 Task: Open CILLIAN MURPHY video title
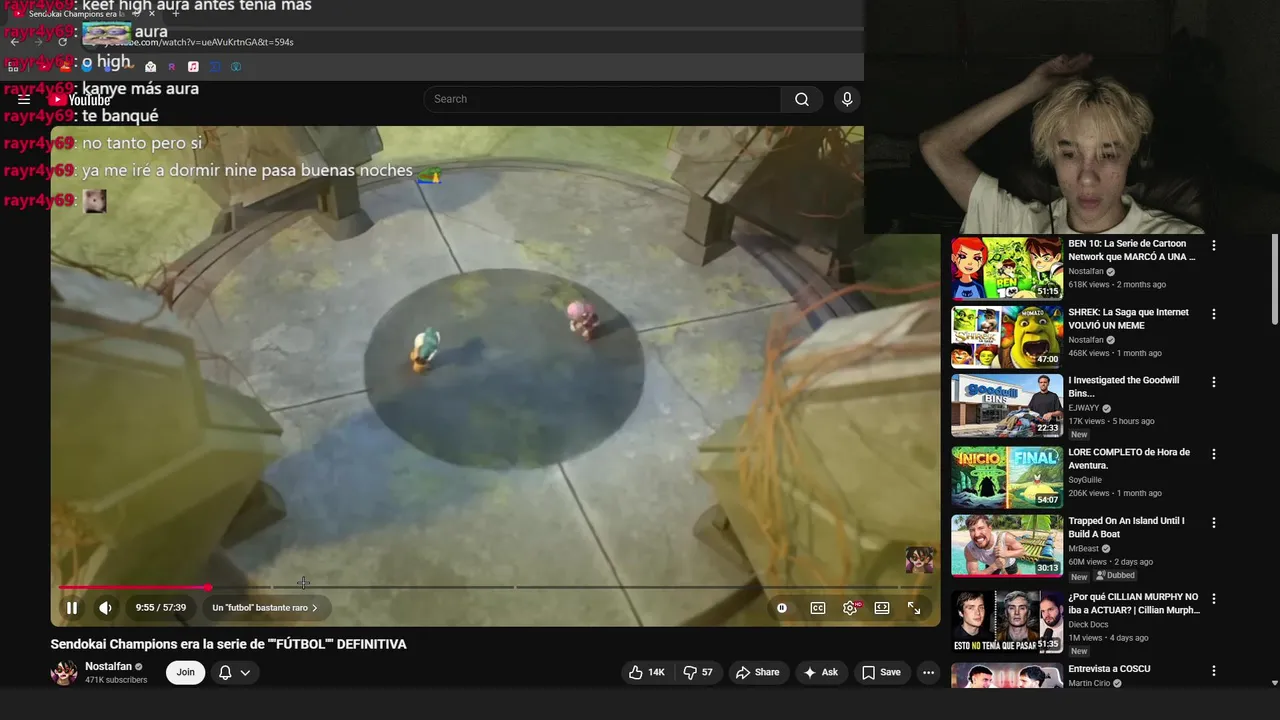click(1134, 603)
